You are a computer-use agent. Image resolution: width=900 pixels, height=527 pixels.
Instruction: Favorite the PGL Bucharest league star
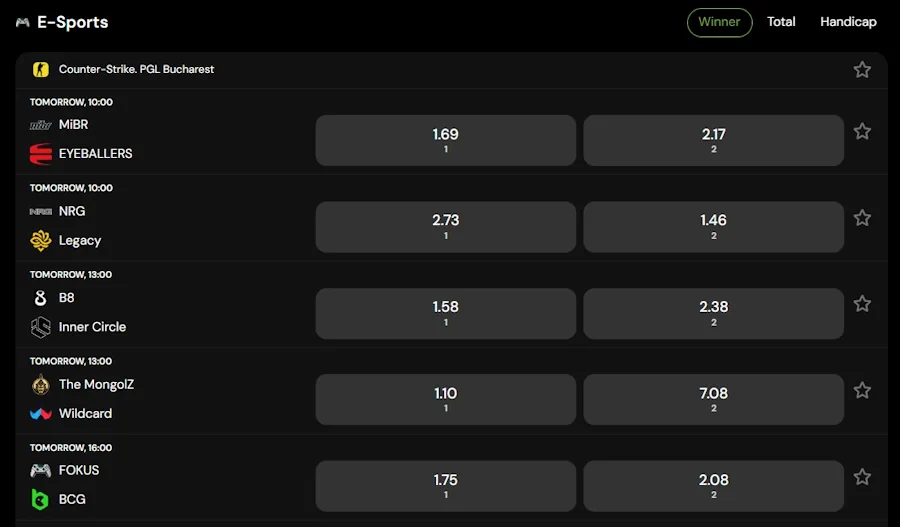click(x=862, y=70)
